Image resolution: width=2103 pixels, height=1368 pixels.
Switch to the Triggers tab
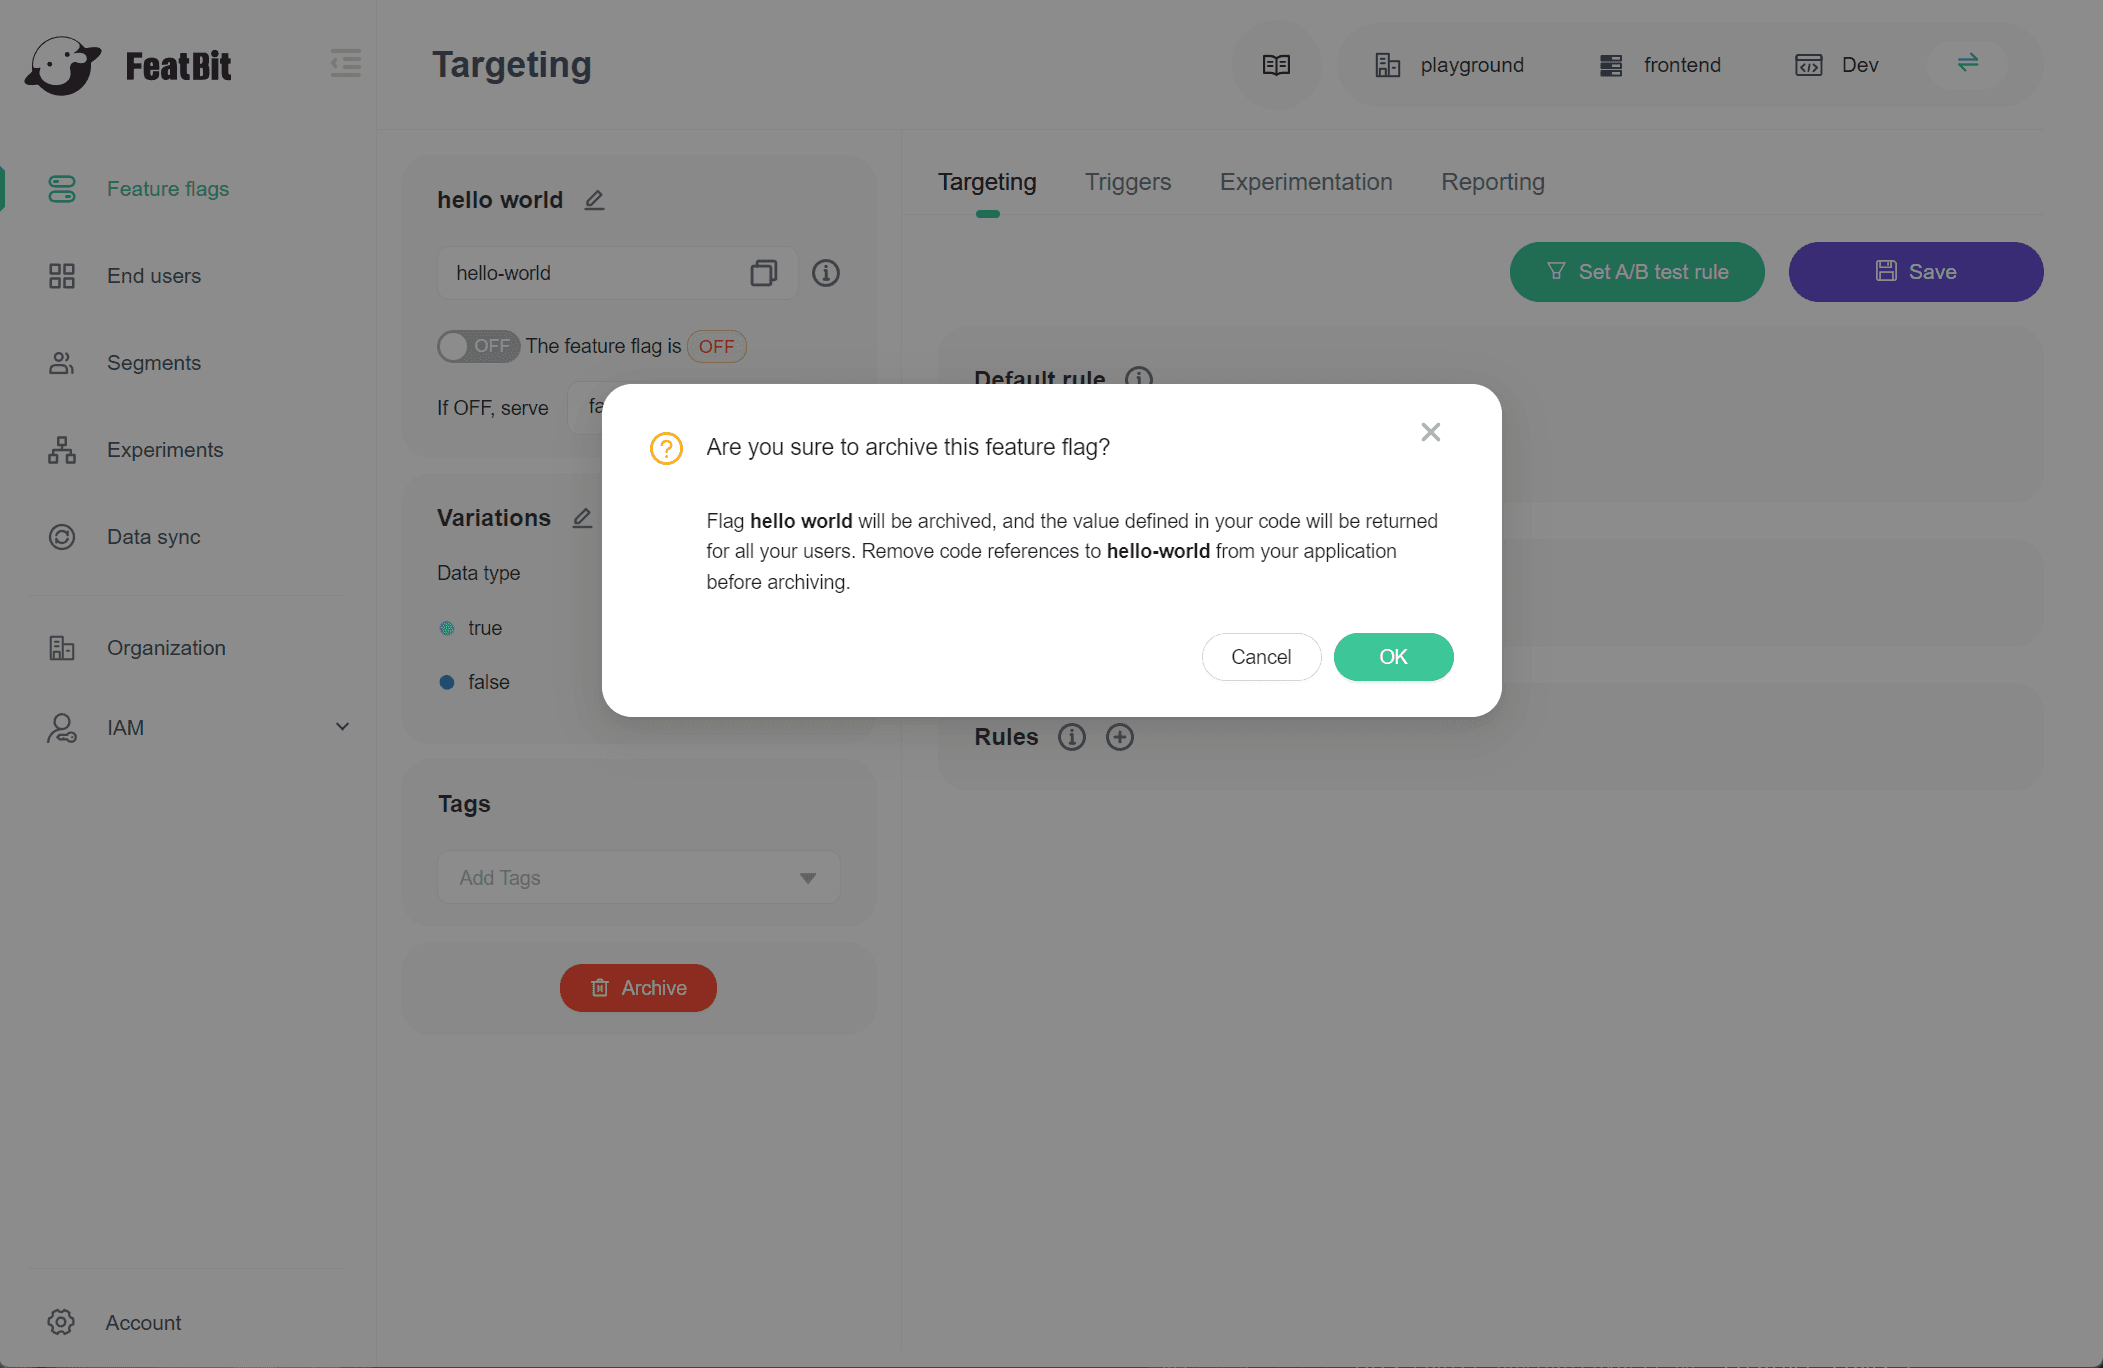(1127, 182)
